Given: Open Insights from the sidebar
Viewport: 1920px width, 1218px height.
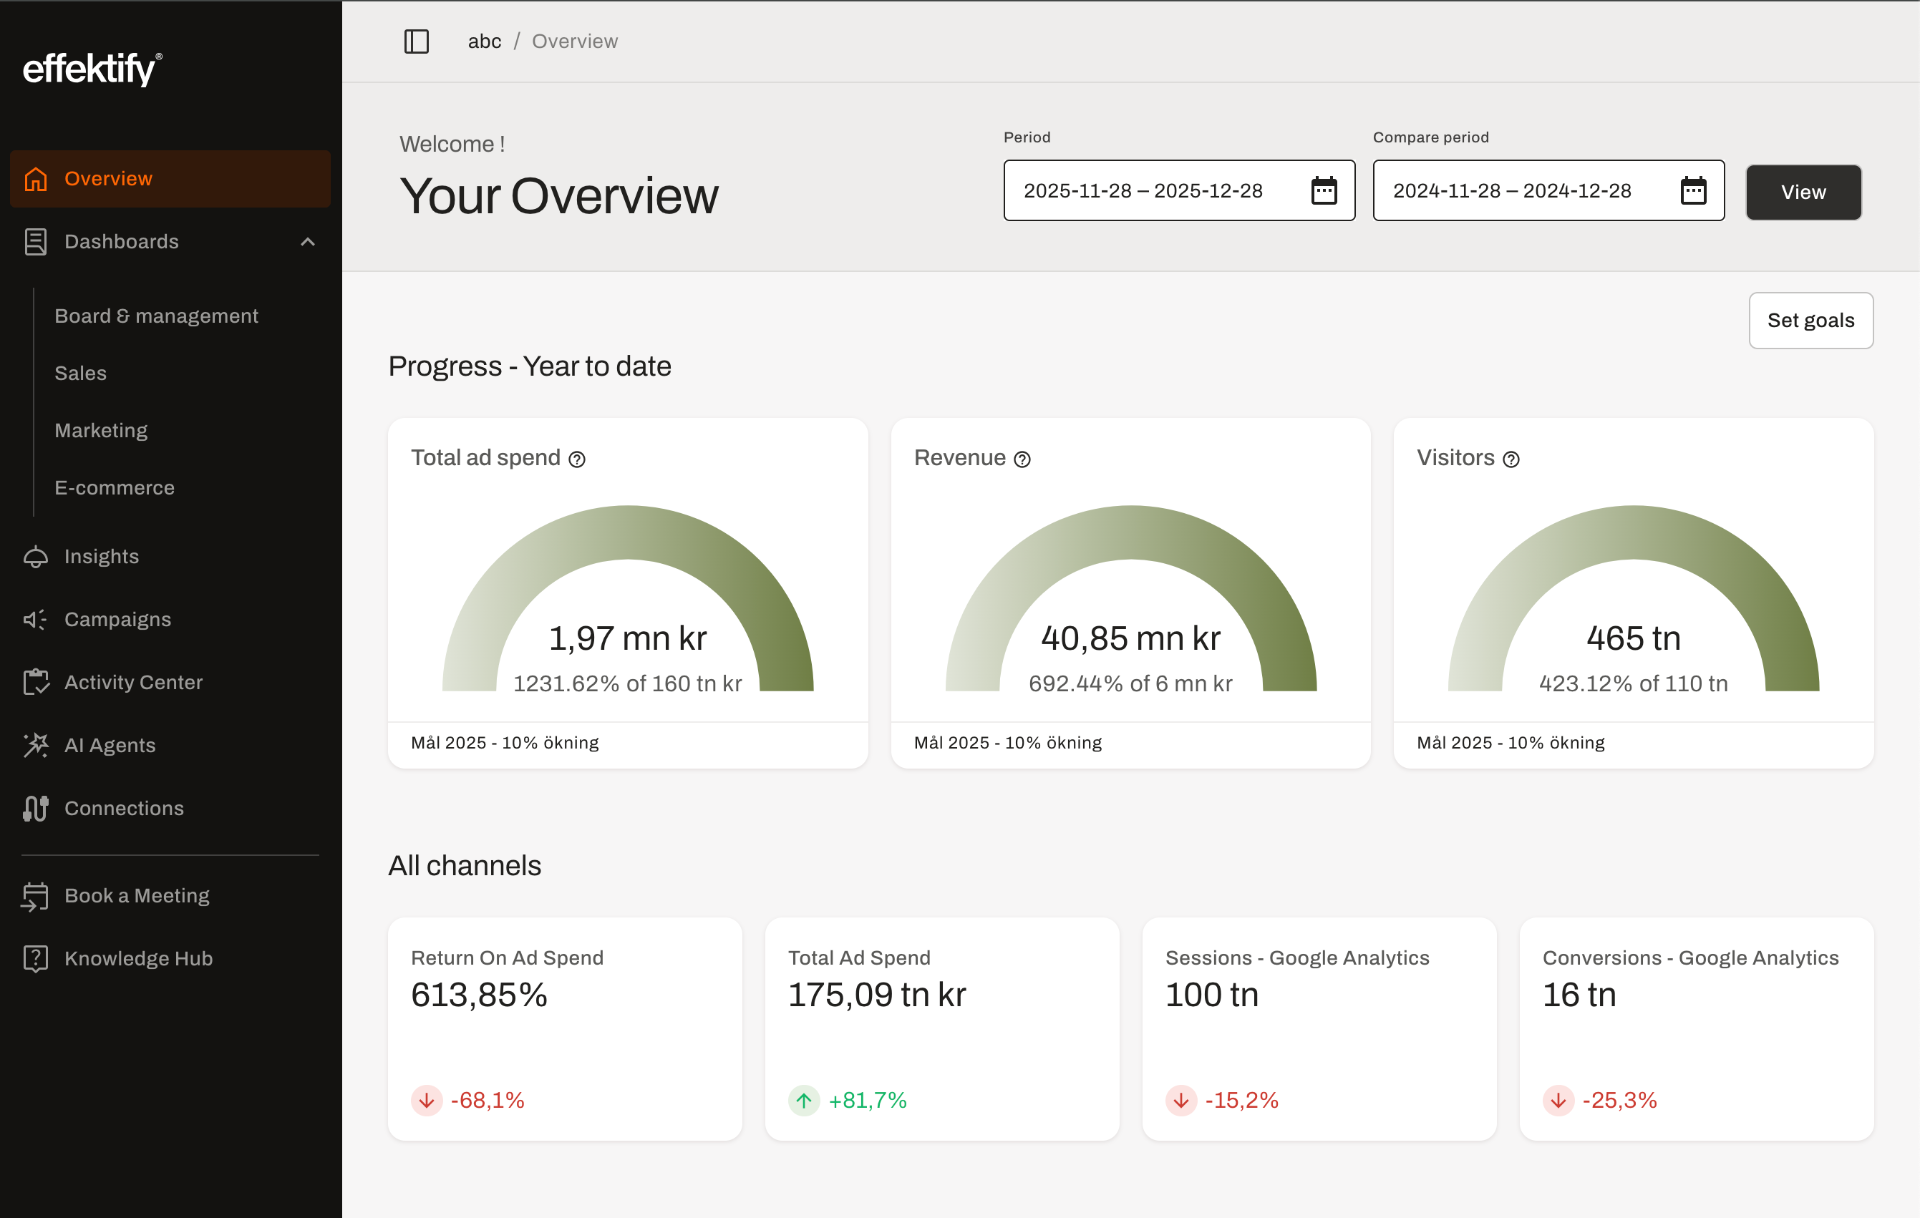Looking at the screenshot, I should 101,556.
